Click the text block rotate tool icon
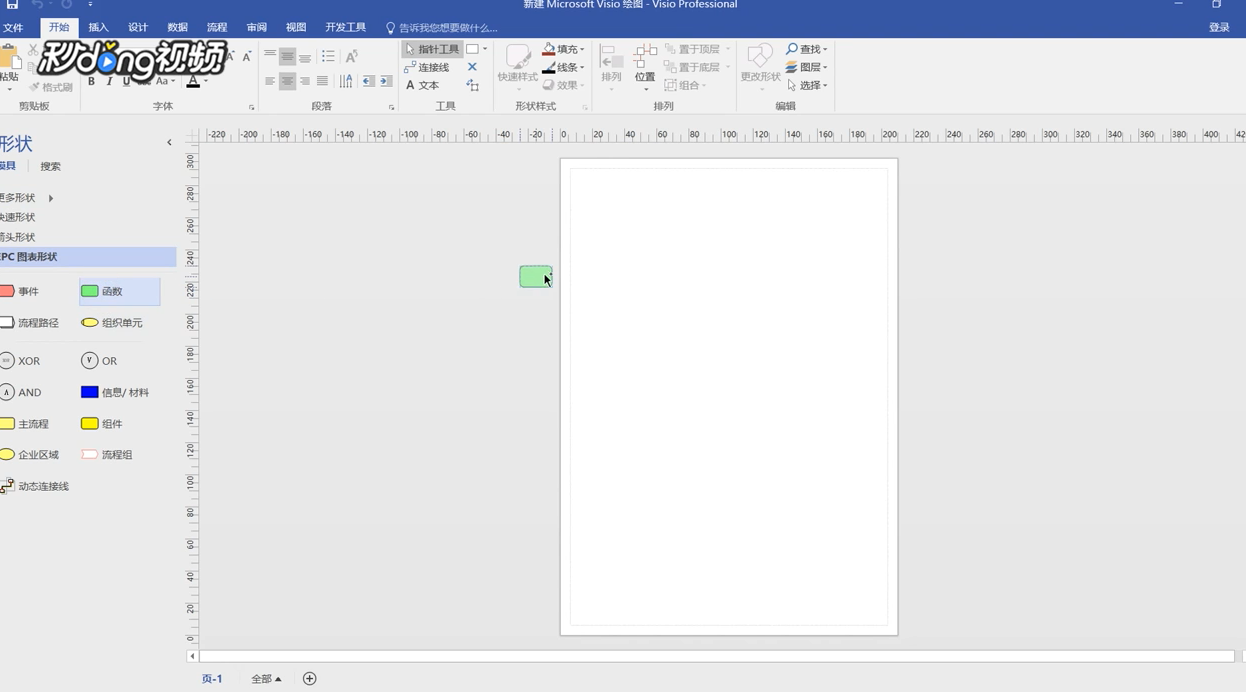The width and height of the screenshot is (1246, 692). (472, 85)
